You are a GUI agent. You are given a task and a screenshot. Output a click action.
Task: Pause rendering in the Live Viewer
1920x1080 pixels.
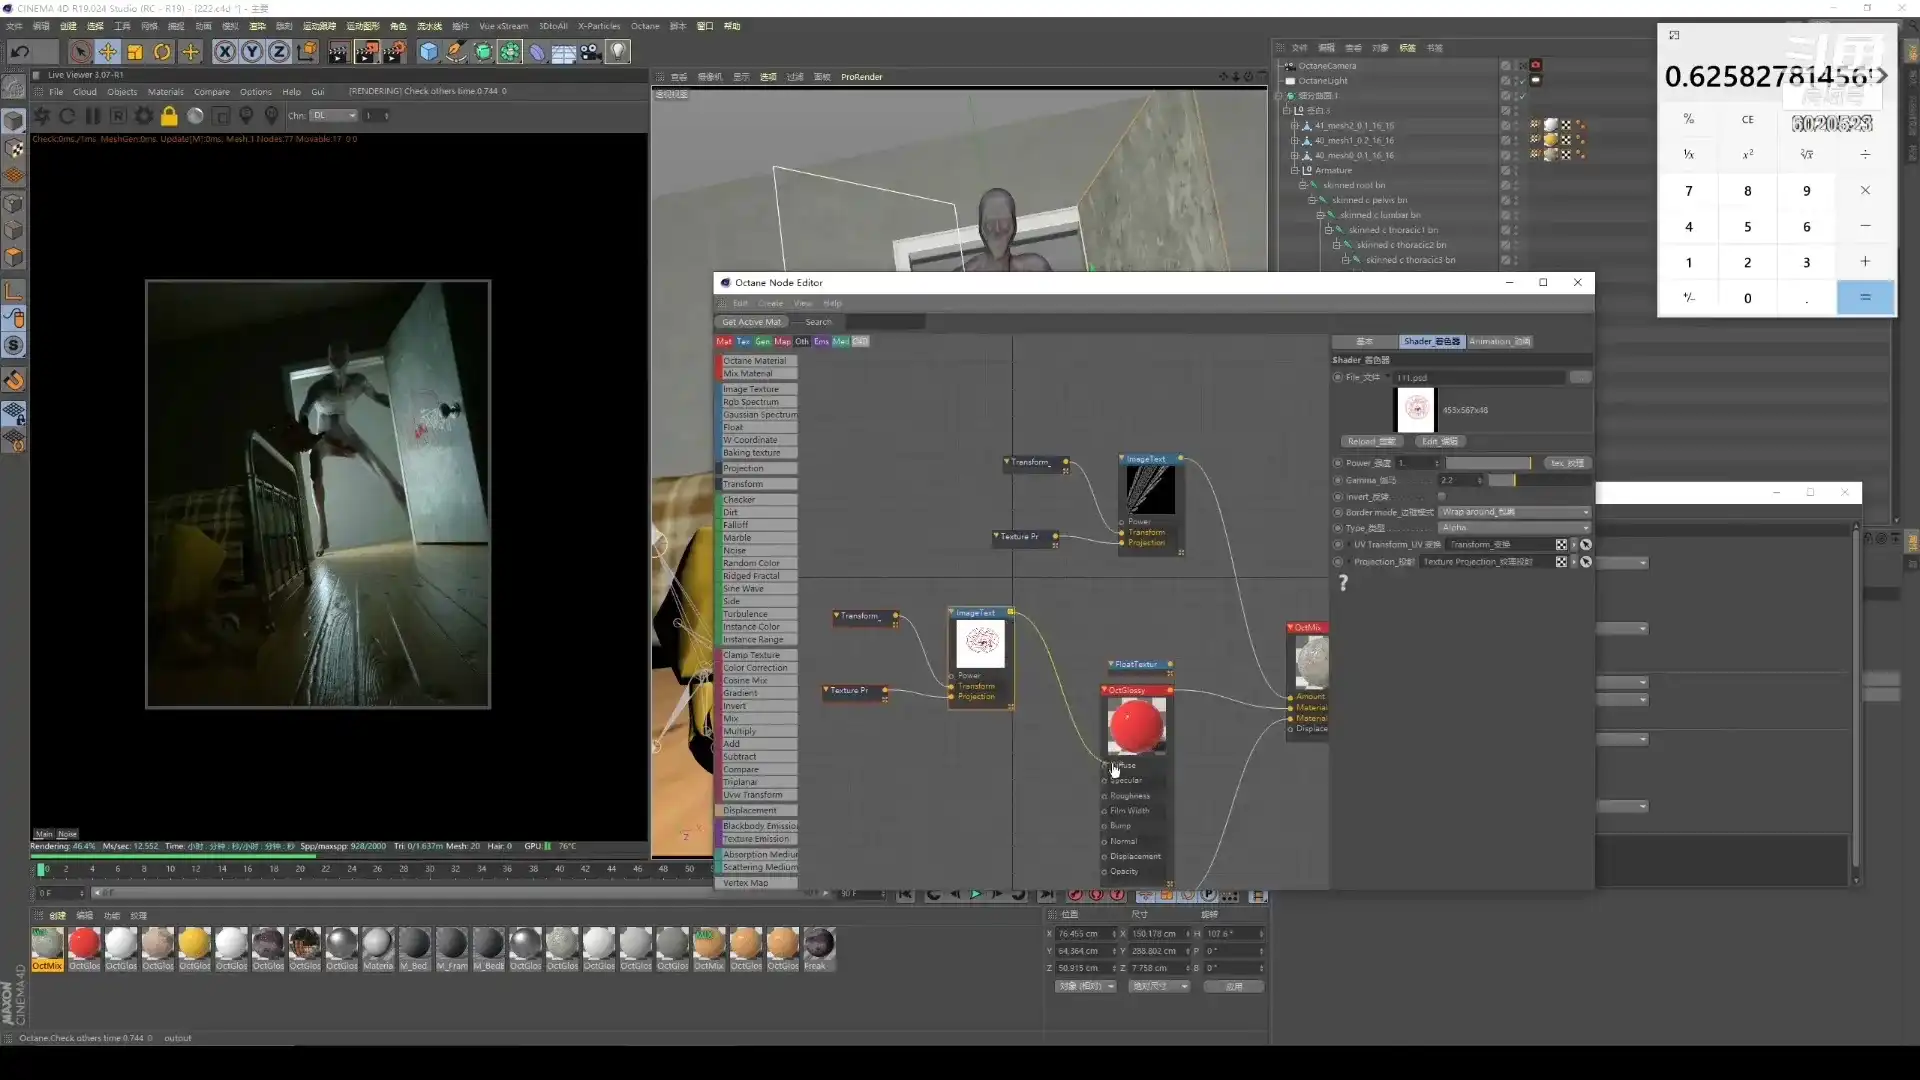pyautogui.click(x=92, y=116)
